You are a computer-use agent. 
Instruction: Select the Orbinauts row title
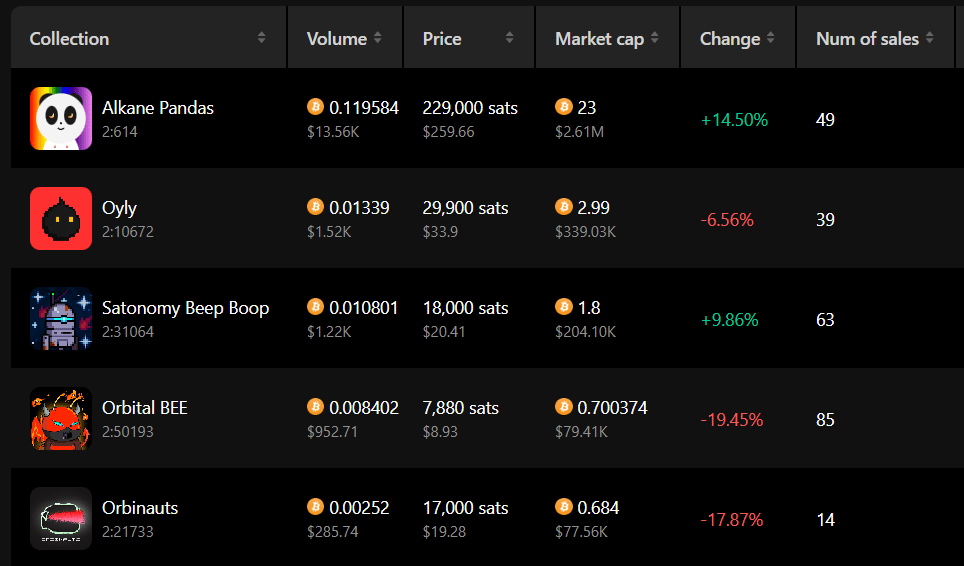click(140, 508)
